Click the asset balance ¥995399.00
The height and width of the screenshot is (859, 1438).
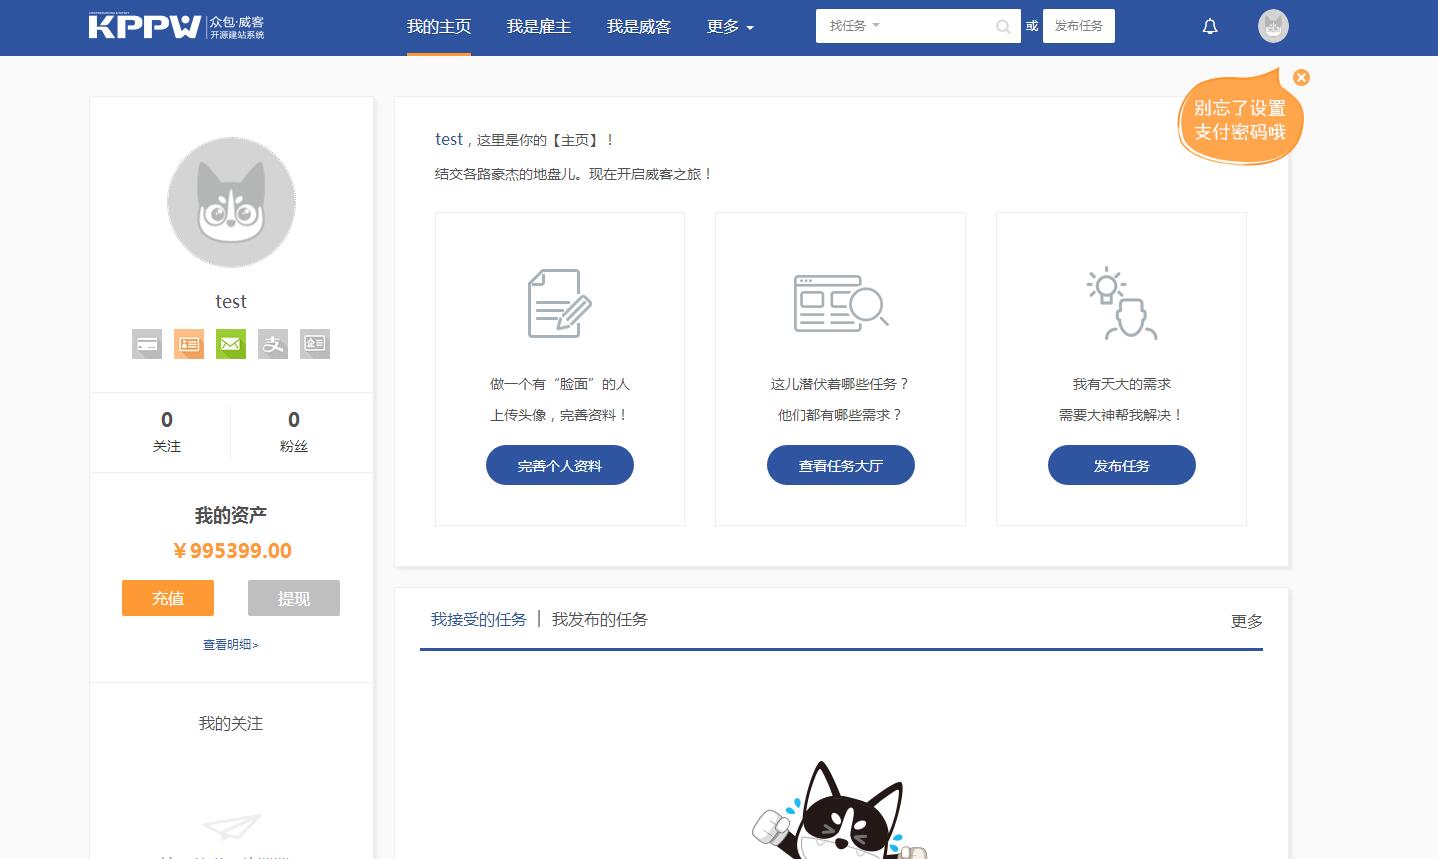[232, 551]
